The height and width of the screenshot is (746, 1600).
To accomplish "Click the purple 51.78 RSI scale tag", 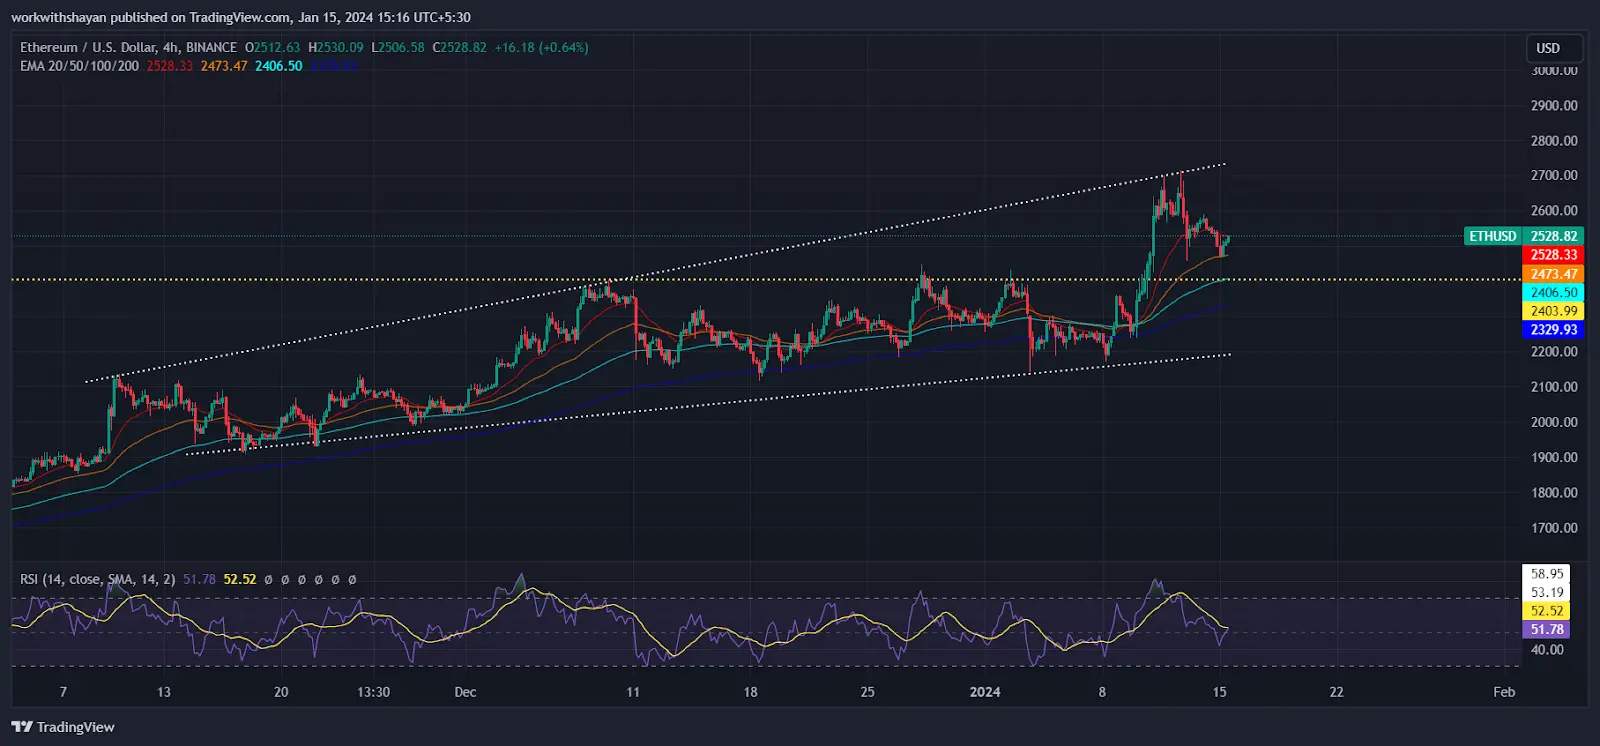I will (x=1546, y=630).
